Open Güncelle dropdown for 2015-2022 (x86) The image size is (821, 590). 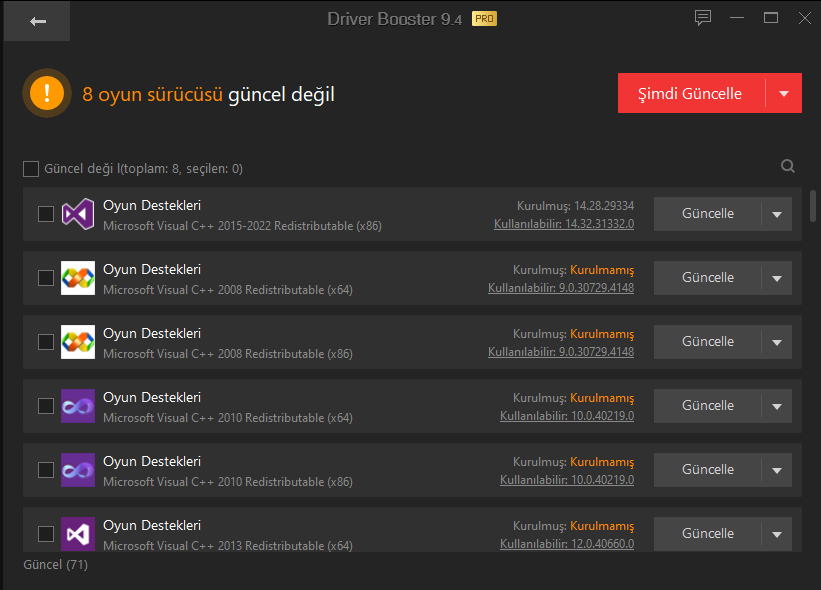coord(777,214)
